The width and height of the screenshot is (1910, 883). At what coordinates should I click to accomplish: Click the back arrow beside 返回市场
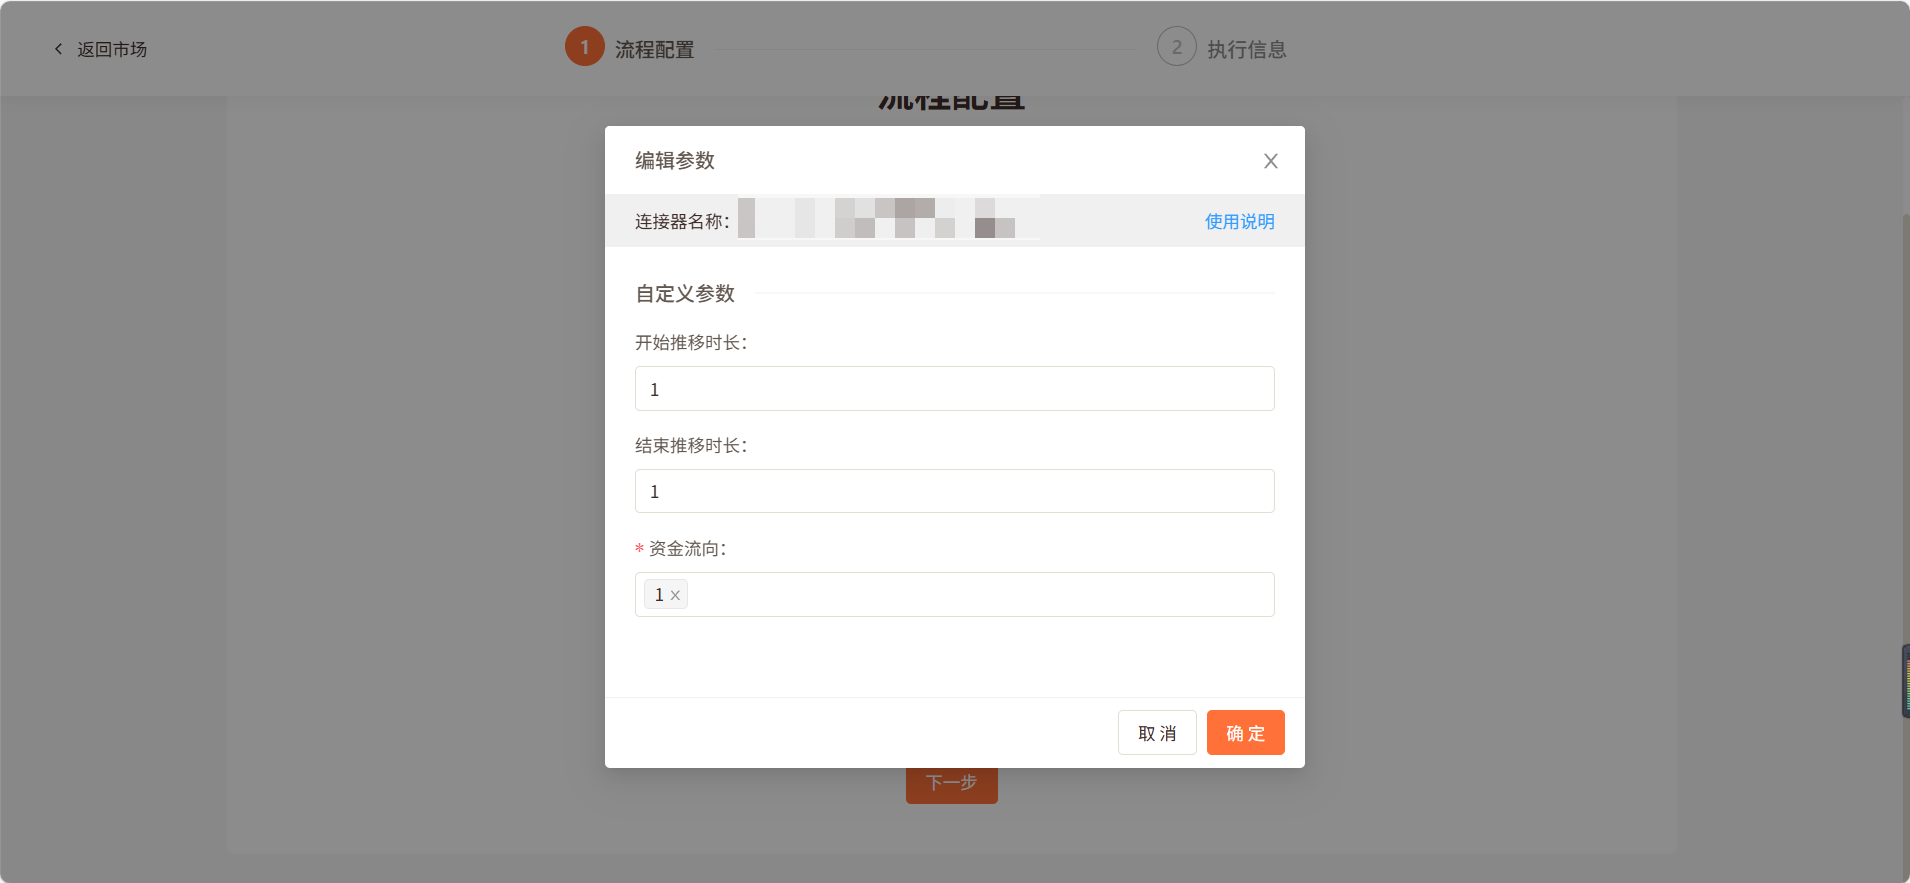click(58, 49)
